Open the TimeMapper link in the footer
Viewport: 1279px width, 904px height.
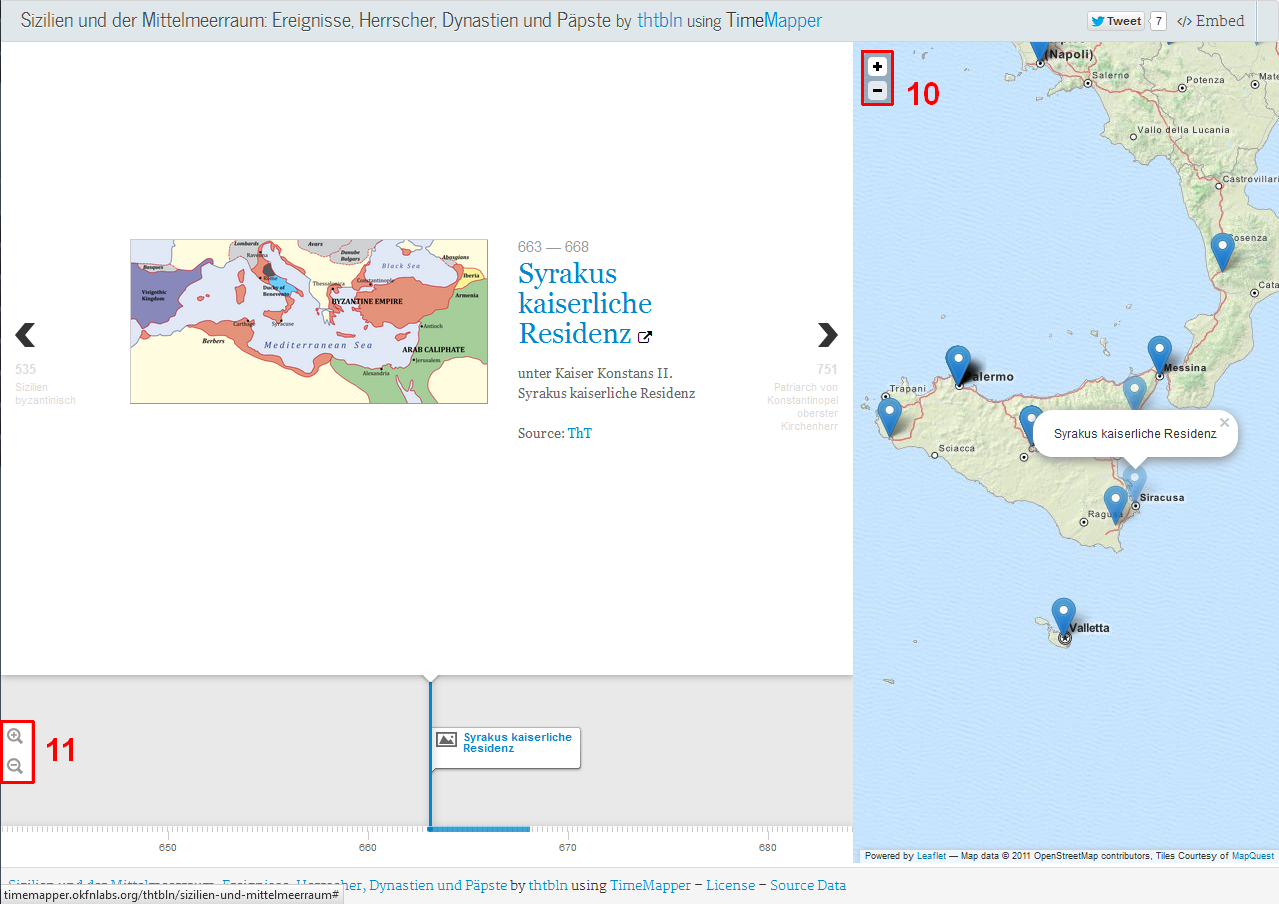[x=651, y=885]
